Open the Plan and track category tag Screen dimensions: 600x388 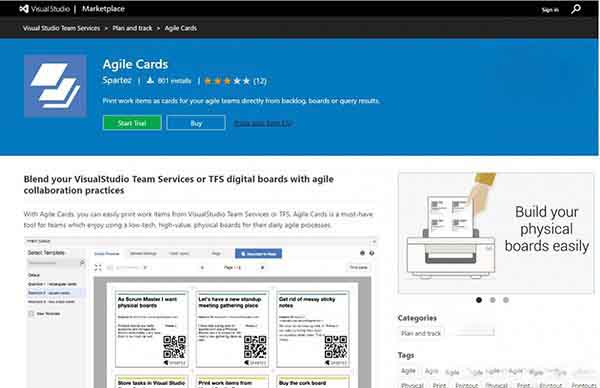coord(421,333)
